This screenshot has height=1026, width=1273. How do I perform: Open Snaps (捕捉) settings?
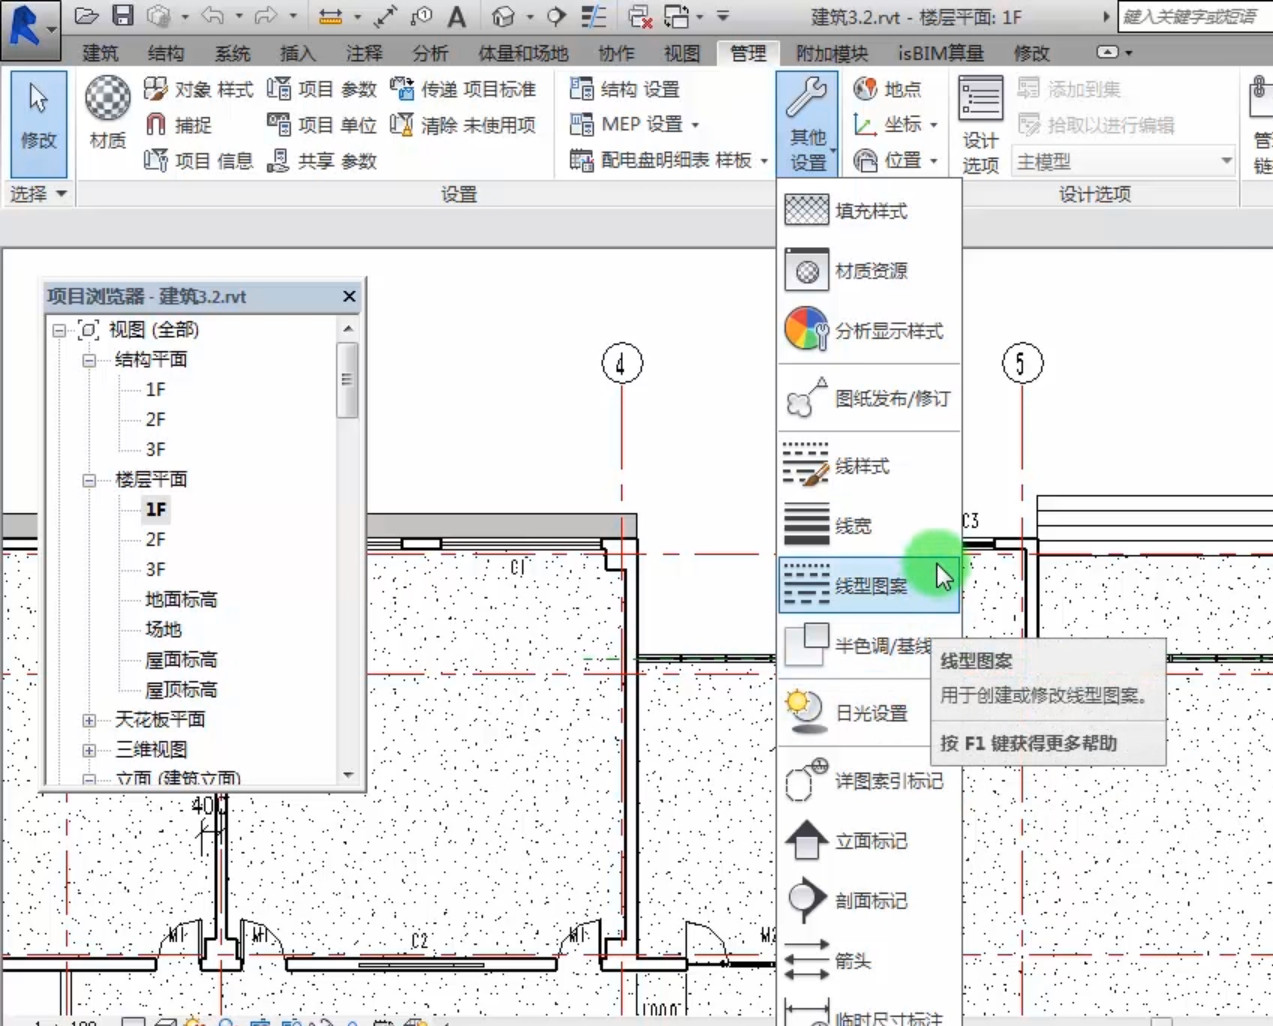point(179,124)
